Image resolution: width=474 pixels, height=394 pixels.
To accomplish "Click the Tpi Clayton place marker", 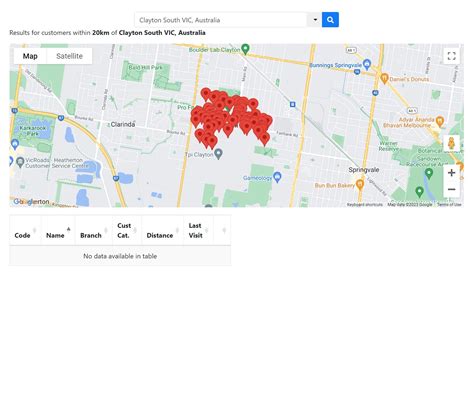I will [x=218, y=154].
